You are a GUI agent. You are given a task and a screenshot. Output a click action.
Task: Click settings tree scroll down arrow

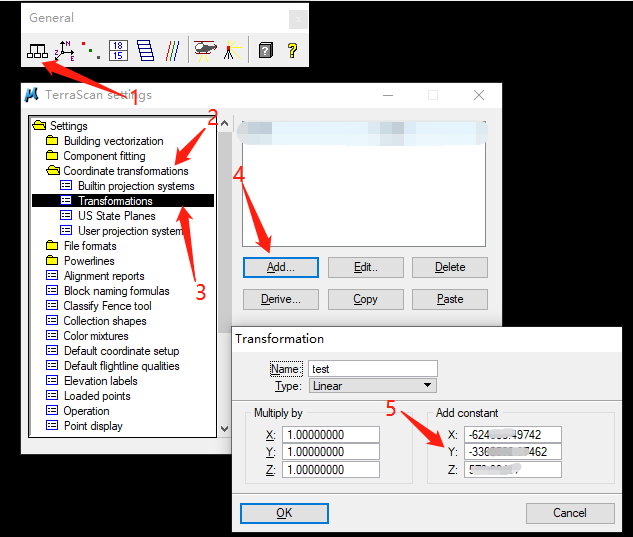pos(224,429)
